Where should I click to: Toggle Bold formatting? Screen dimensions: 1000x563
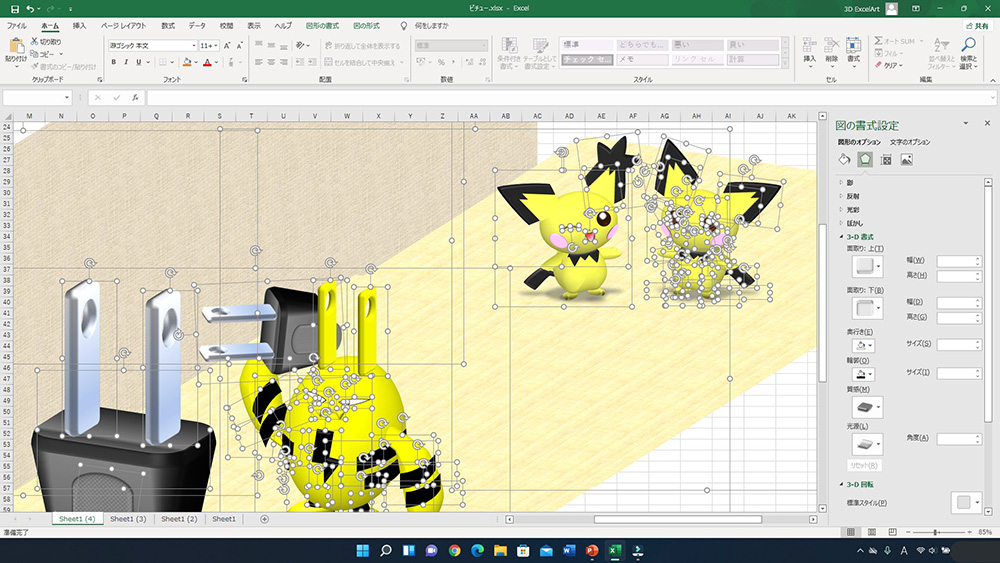pyautogui.click(x=114, y=62)
